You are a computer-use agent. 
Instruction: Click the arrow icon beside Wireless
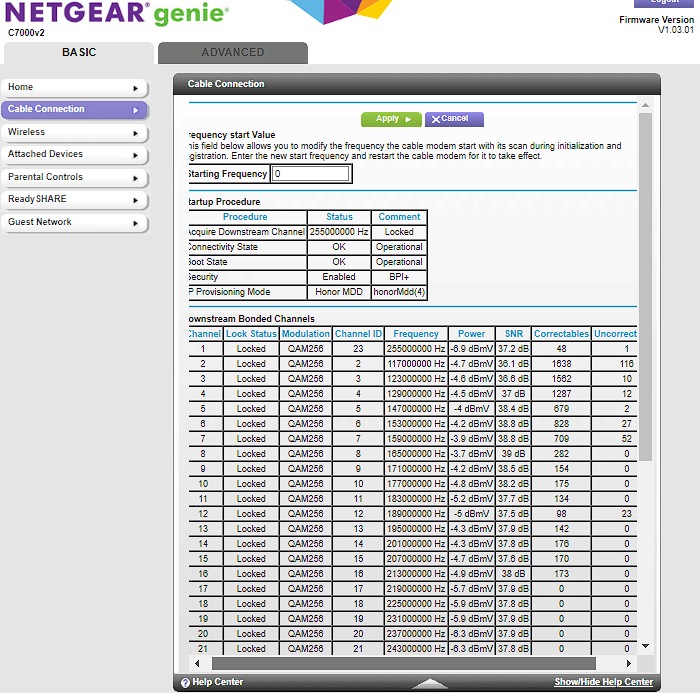(135, 132)
